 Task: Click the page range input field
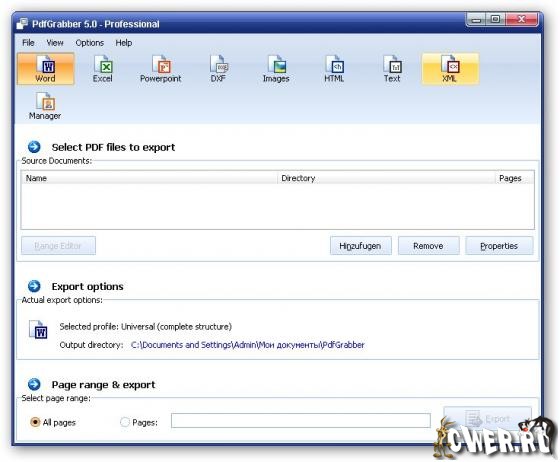[301, 421]
